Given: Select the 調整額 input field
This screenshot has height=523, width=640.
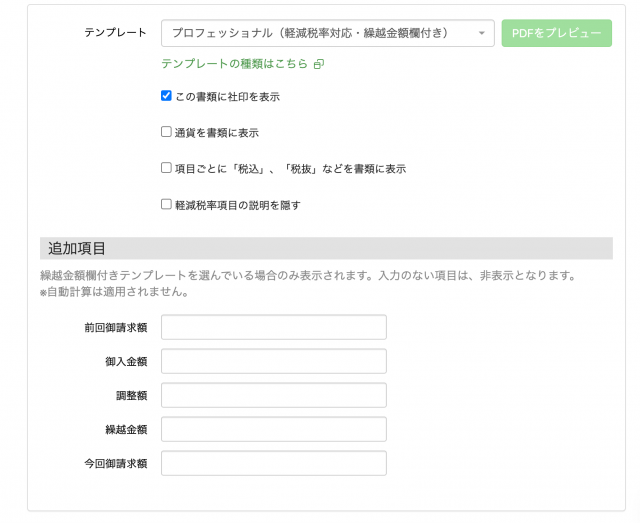Looking at the screenshot, I should point(273,395).
